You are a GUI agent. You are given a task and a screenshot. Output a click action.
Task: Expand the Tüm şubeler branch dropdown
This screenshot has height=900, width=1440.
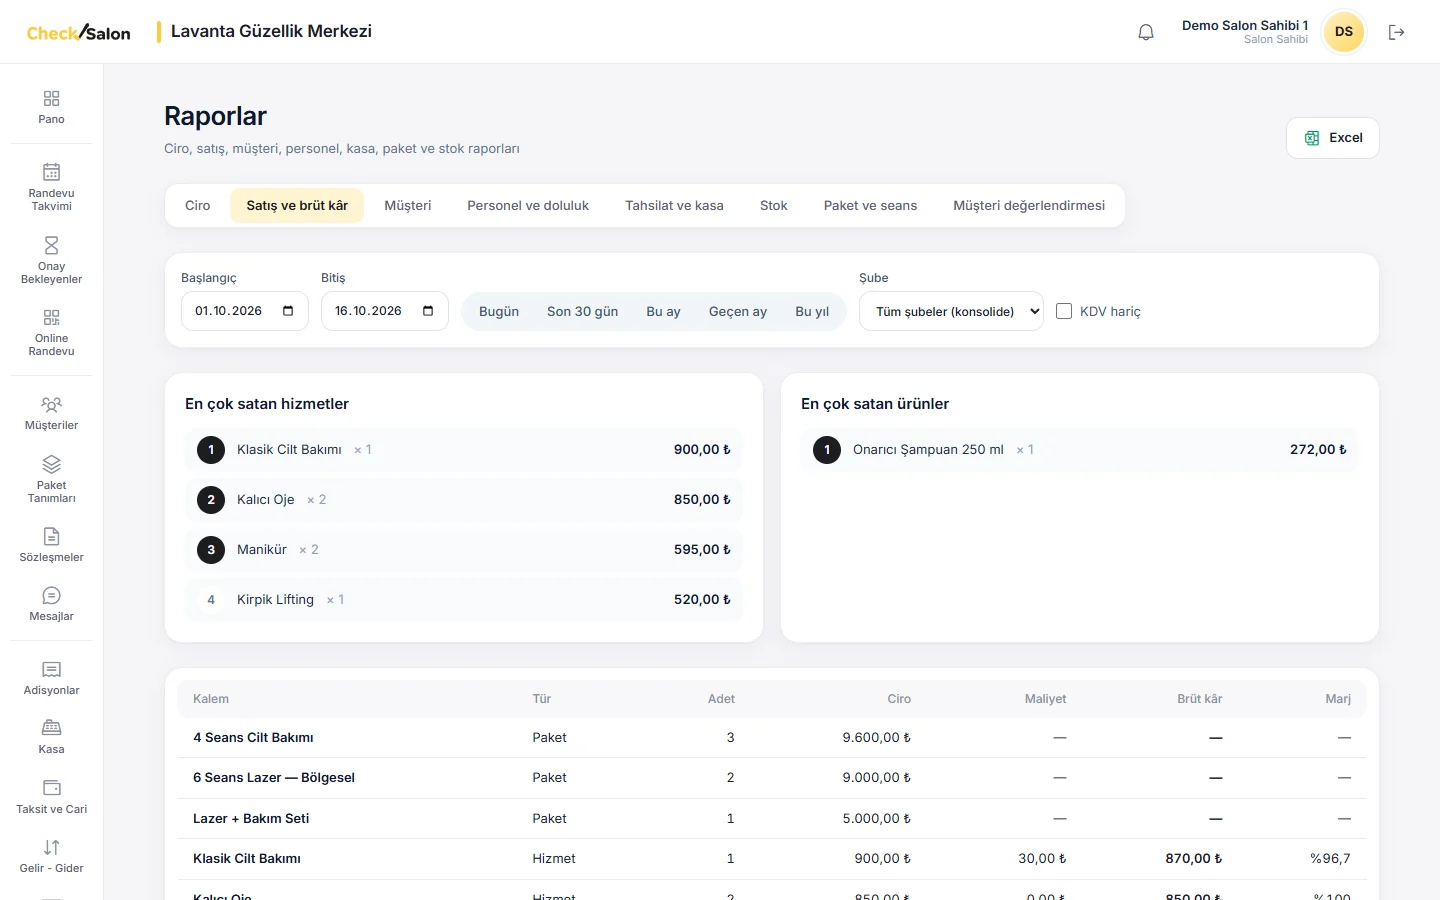pos(951,311)
